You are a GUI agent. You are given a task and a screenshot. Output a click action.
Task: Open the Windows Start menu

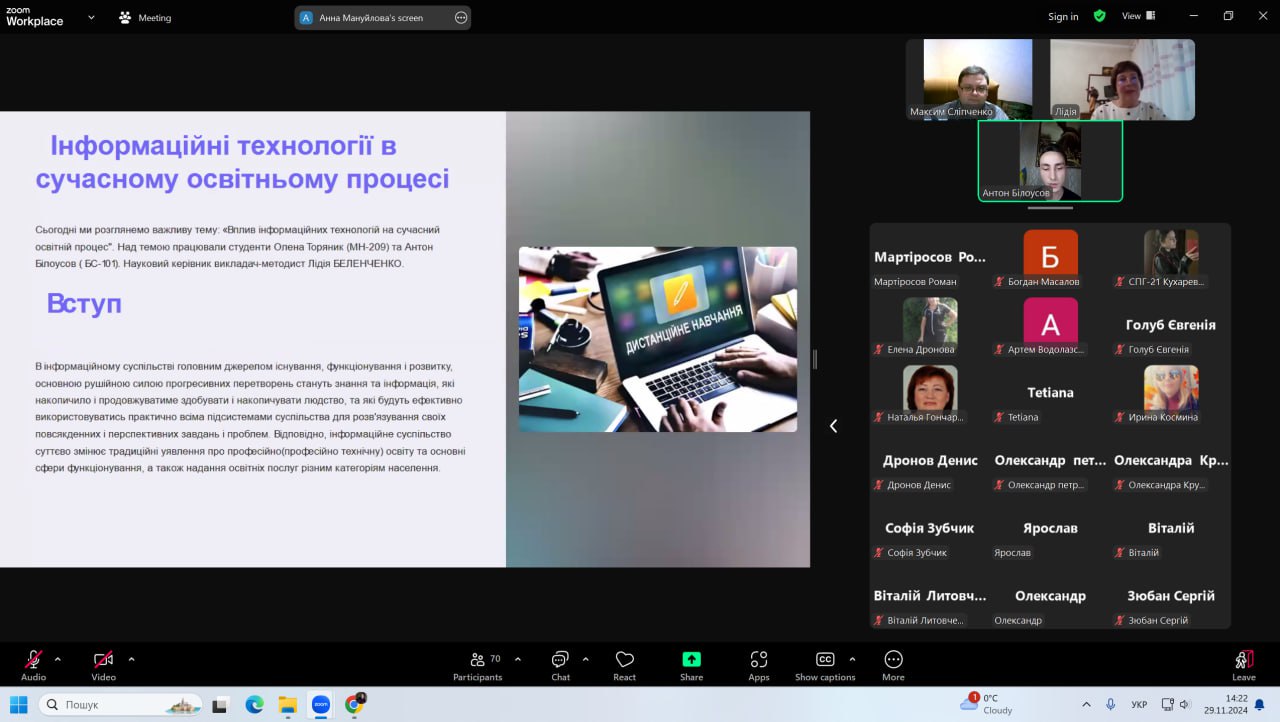coord(19,704)
